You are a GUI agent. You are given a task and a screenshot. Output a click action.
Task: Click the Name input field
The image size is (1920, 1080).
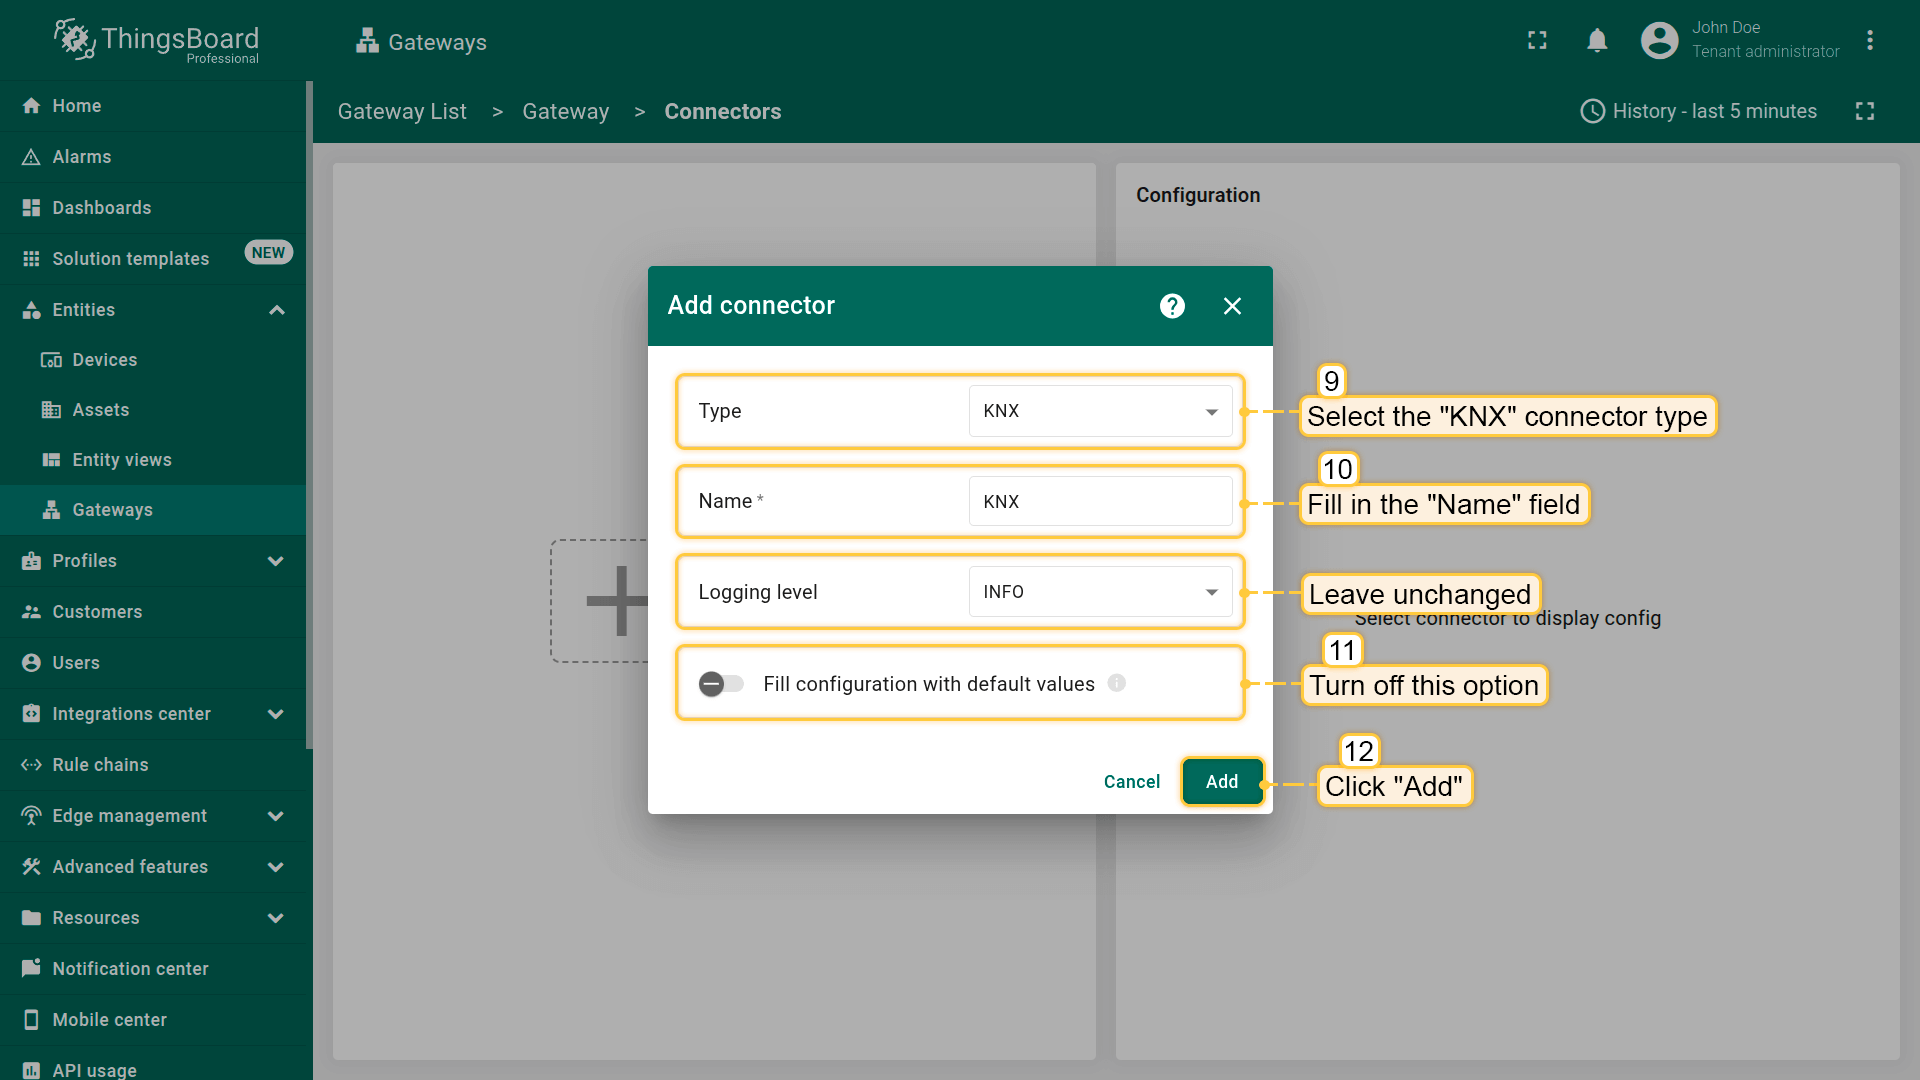tap(1100, 502)
